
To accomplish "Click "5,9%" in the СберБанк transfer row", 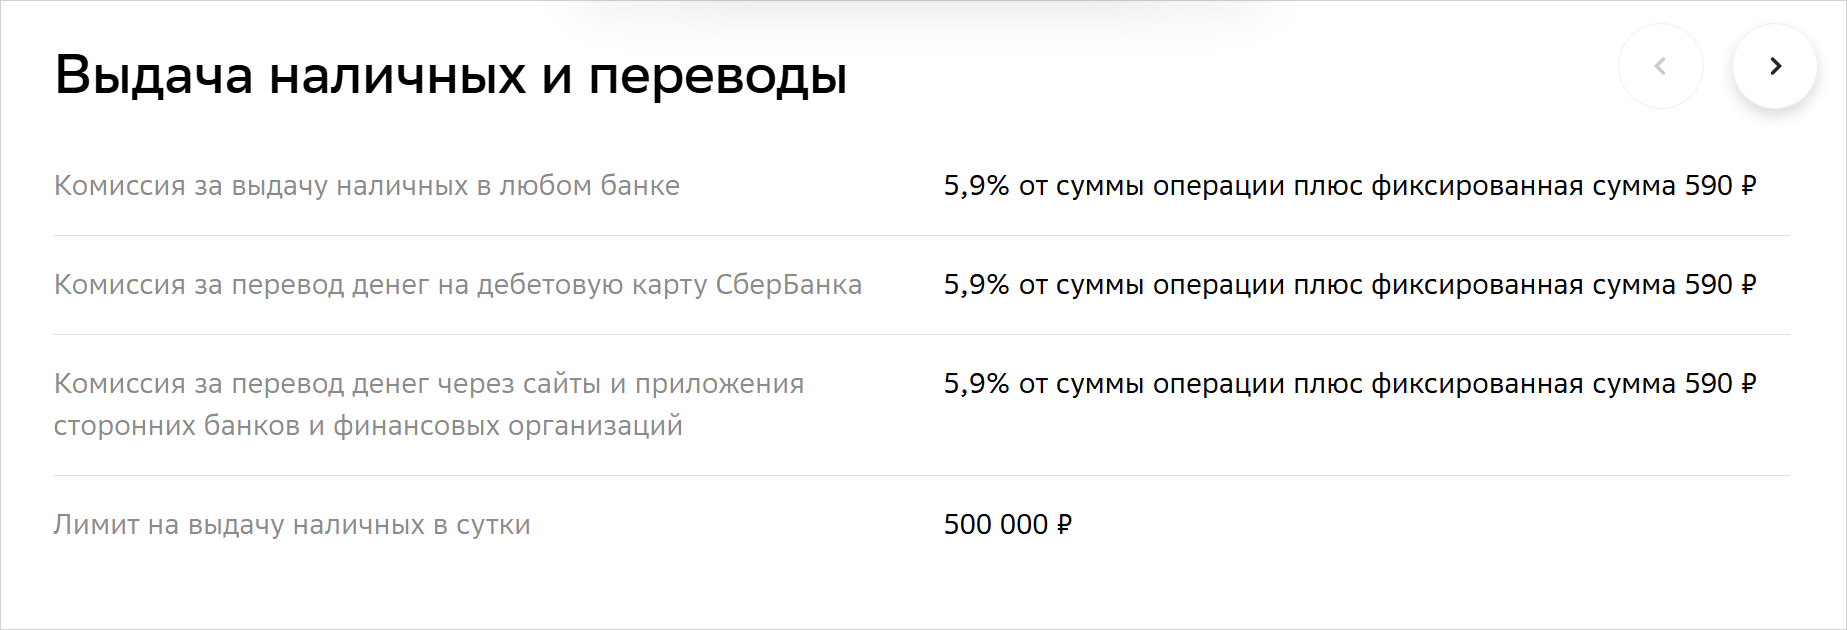I will 976,285.
